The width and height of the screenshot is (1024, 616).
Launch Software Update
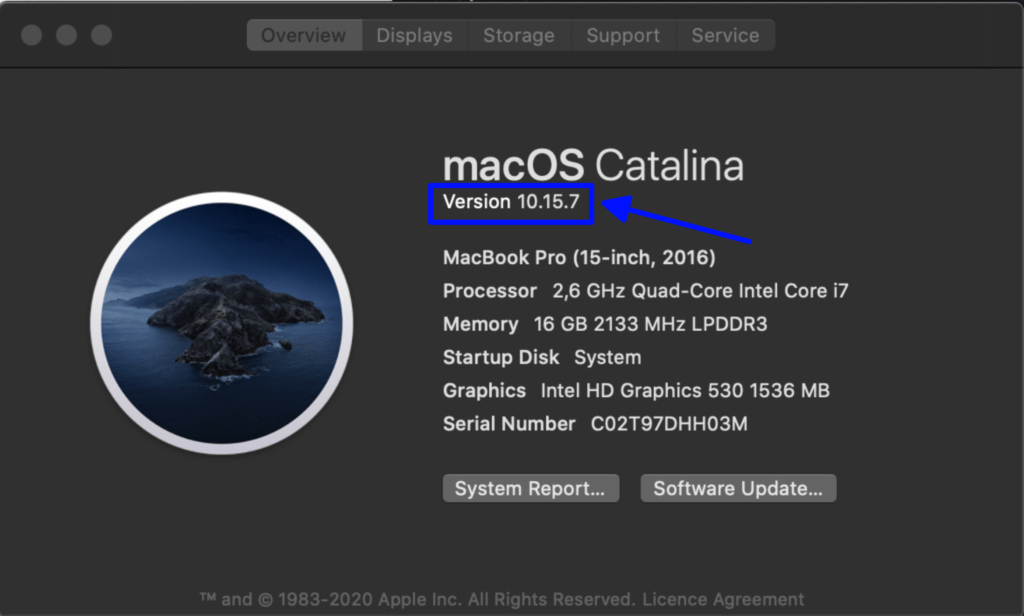(738, 489)
